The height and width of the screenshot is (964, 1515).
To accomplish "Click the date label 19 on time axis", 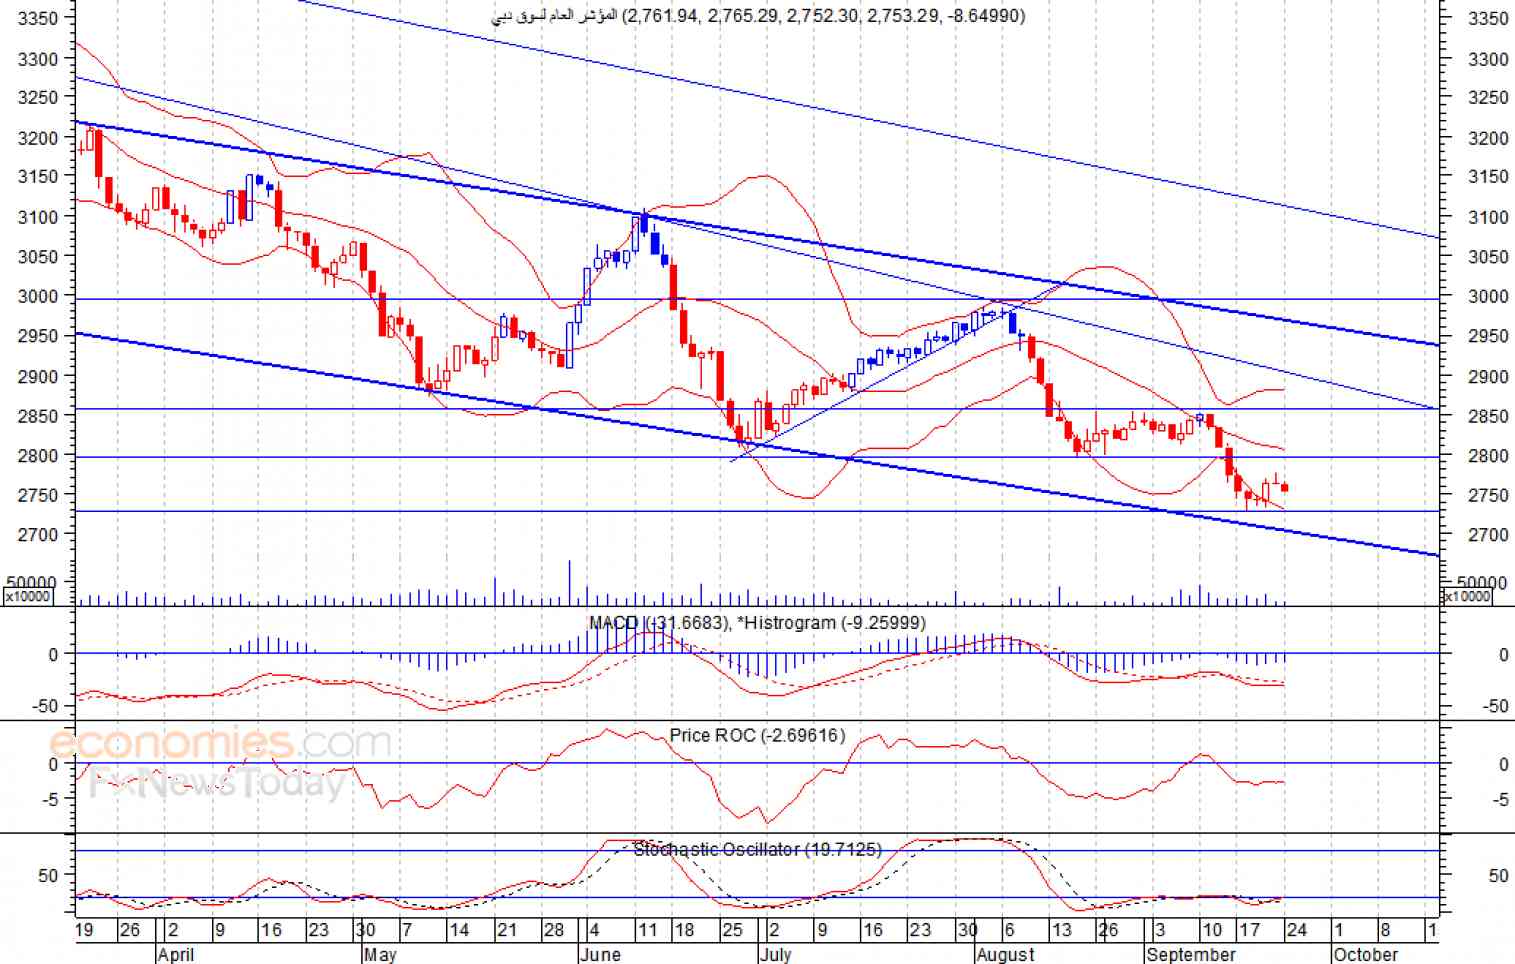I will [x=85, y=931].
